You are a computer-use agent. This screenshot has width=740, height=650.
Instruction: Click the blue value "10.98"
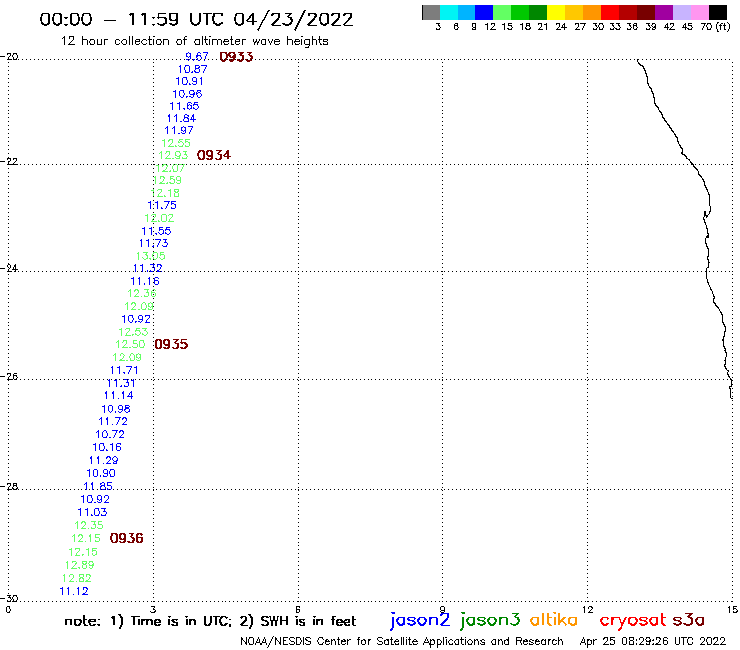tap(116, 409)
